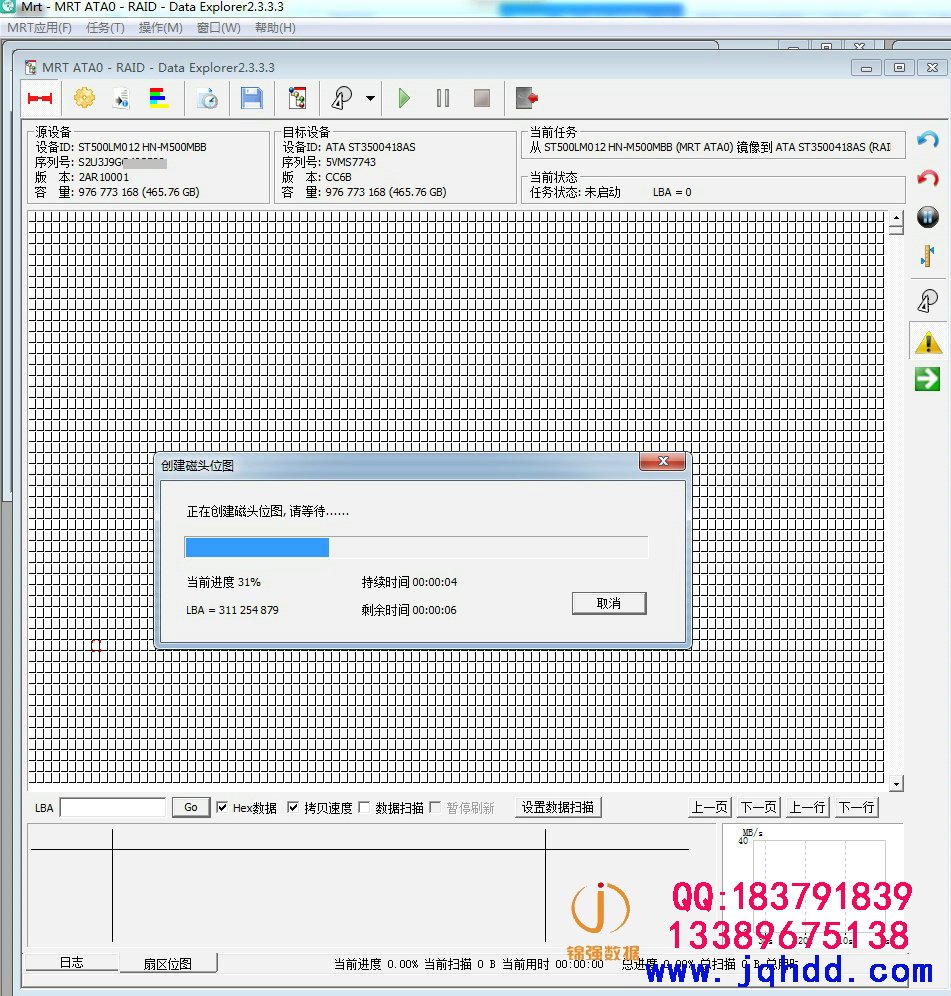Open the 操作(M) menu
Screen dimensions: 951x996
[x=160, y=28]
